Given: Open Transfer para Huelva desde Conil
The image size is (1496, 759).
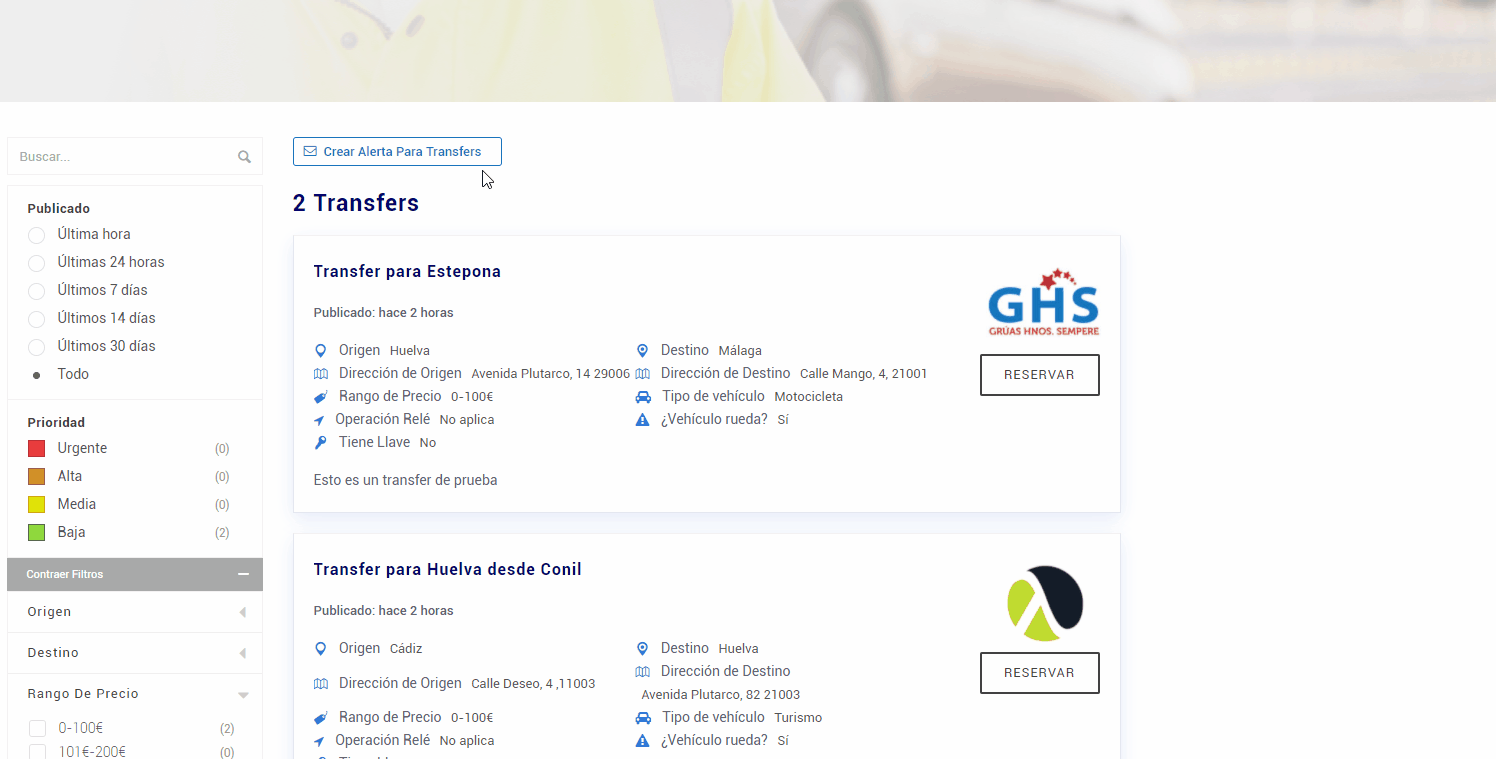Looking at the screenshot, I should pos(447,570).
